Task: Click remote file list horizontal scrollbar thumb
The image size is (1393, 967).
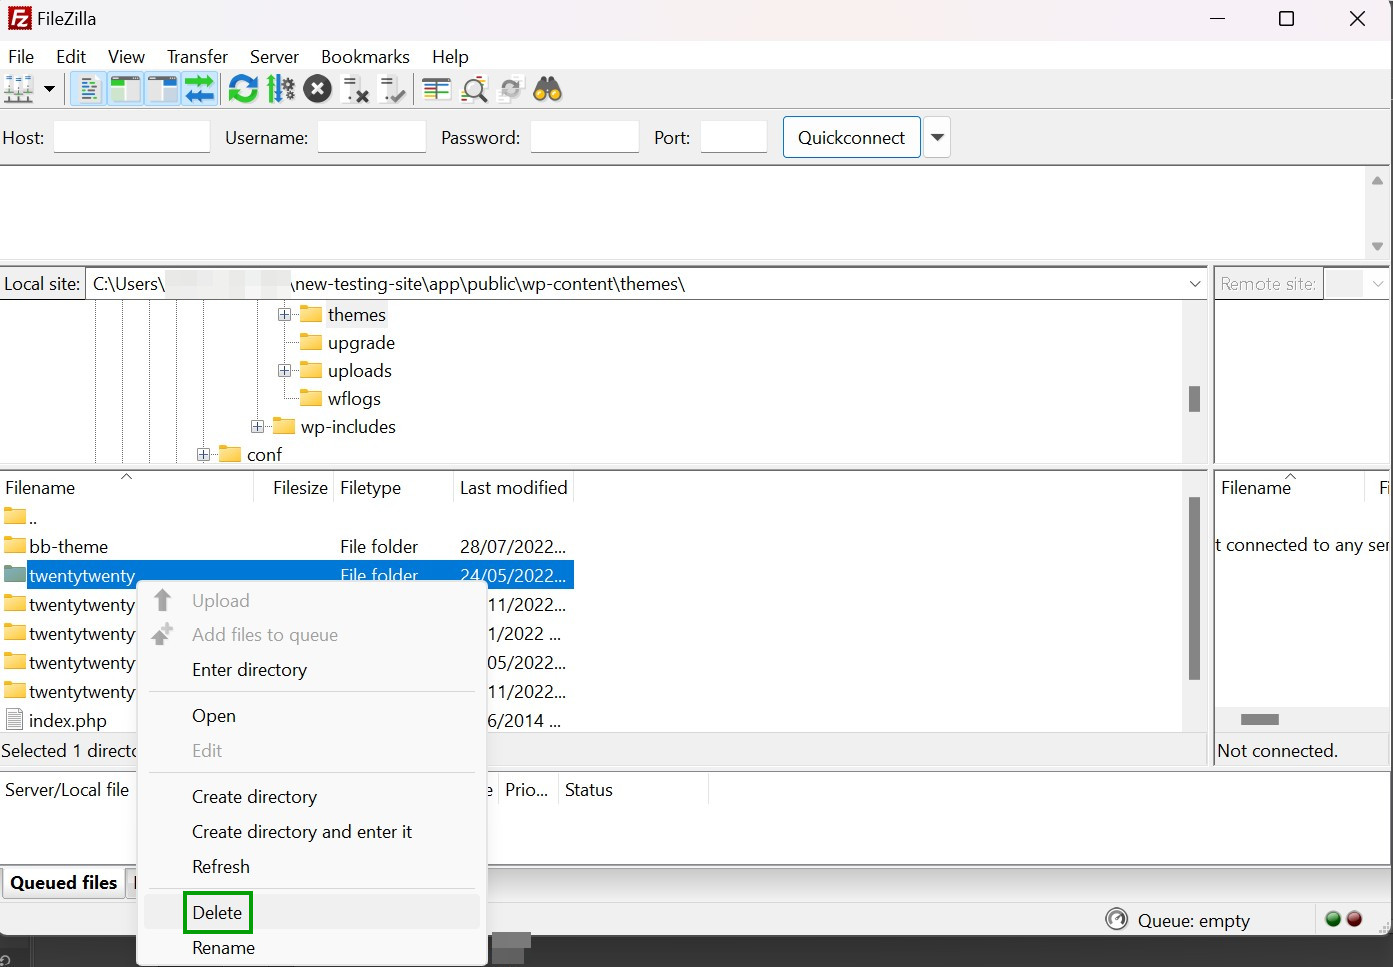Action: [1260, 720]
